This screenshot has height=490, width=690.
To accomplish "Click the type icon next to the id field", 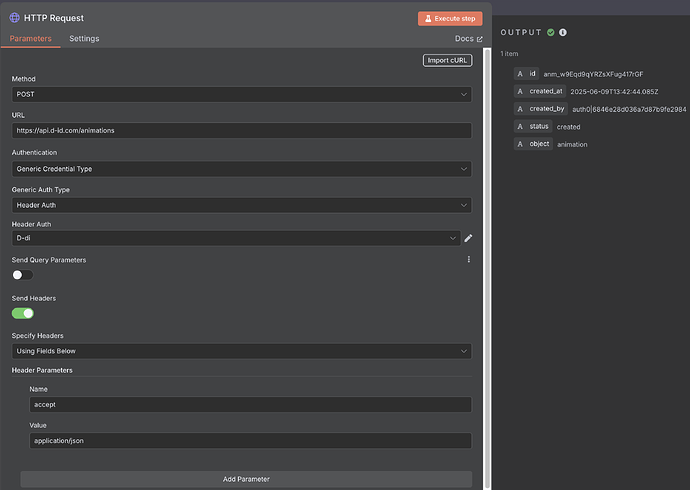I will pos(520,73).
